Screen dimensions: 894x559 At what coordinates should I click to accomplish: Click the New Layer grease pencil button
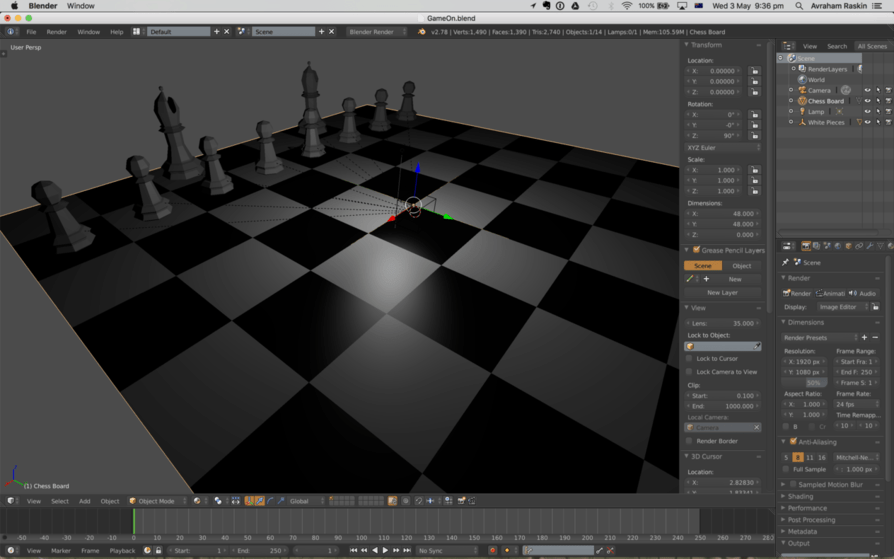click(722, 293)
